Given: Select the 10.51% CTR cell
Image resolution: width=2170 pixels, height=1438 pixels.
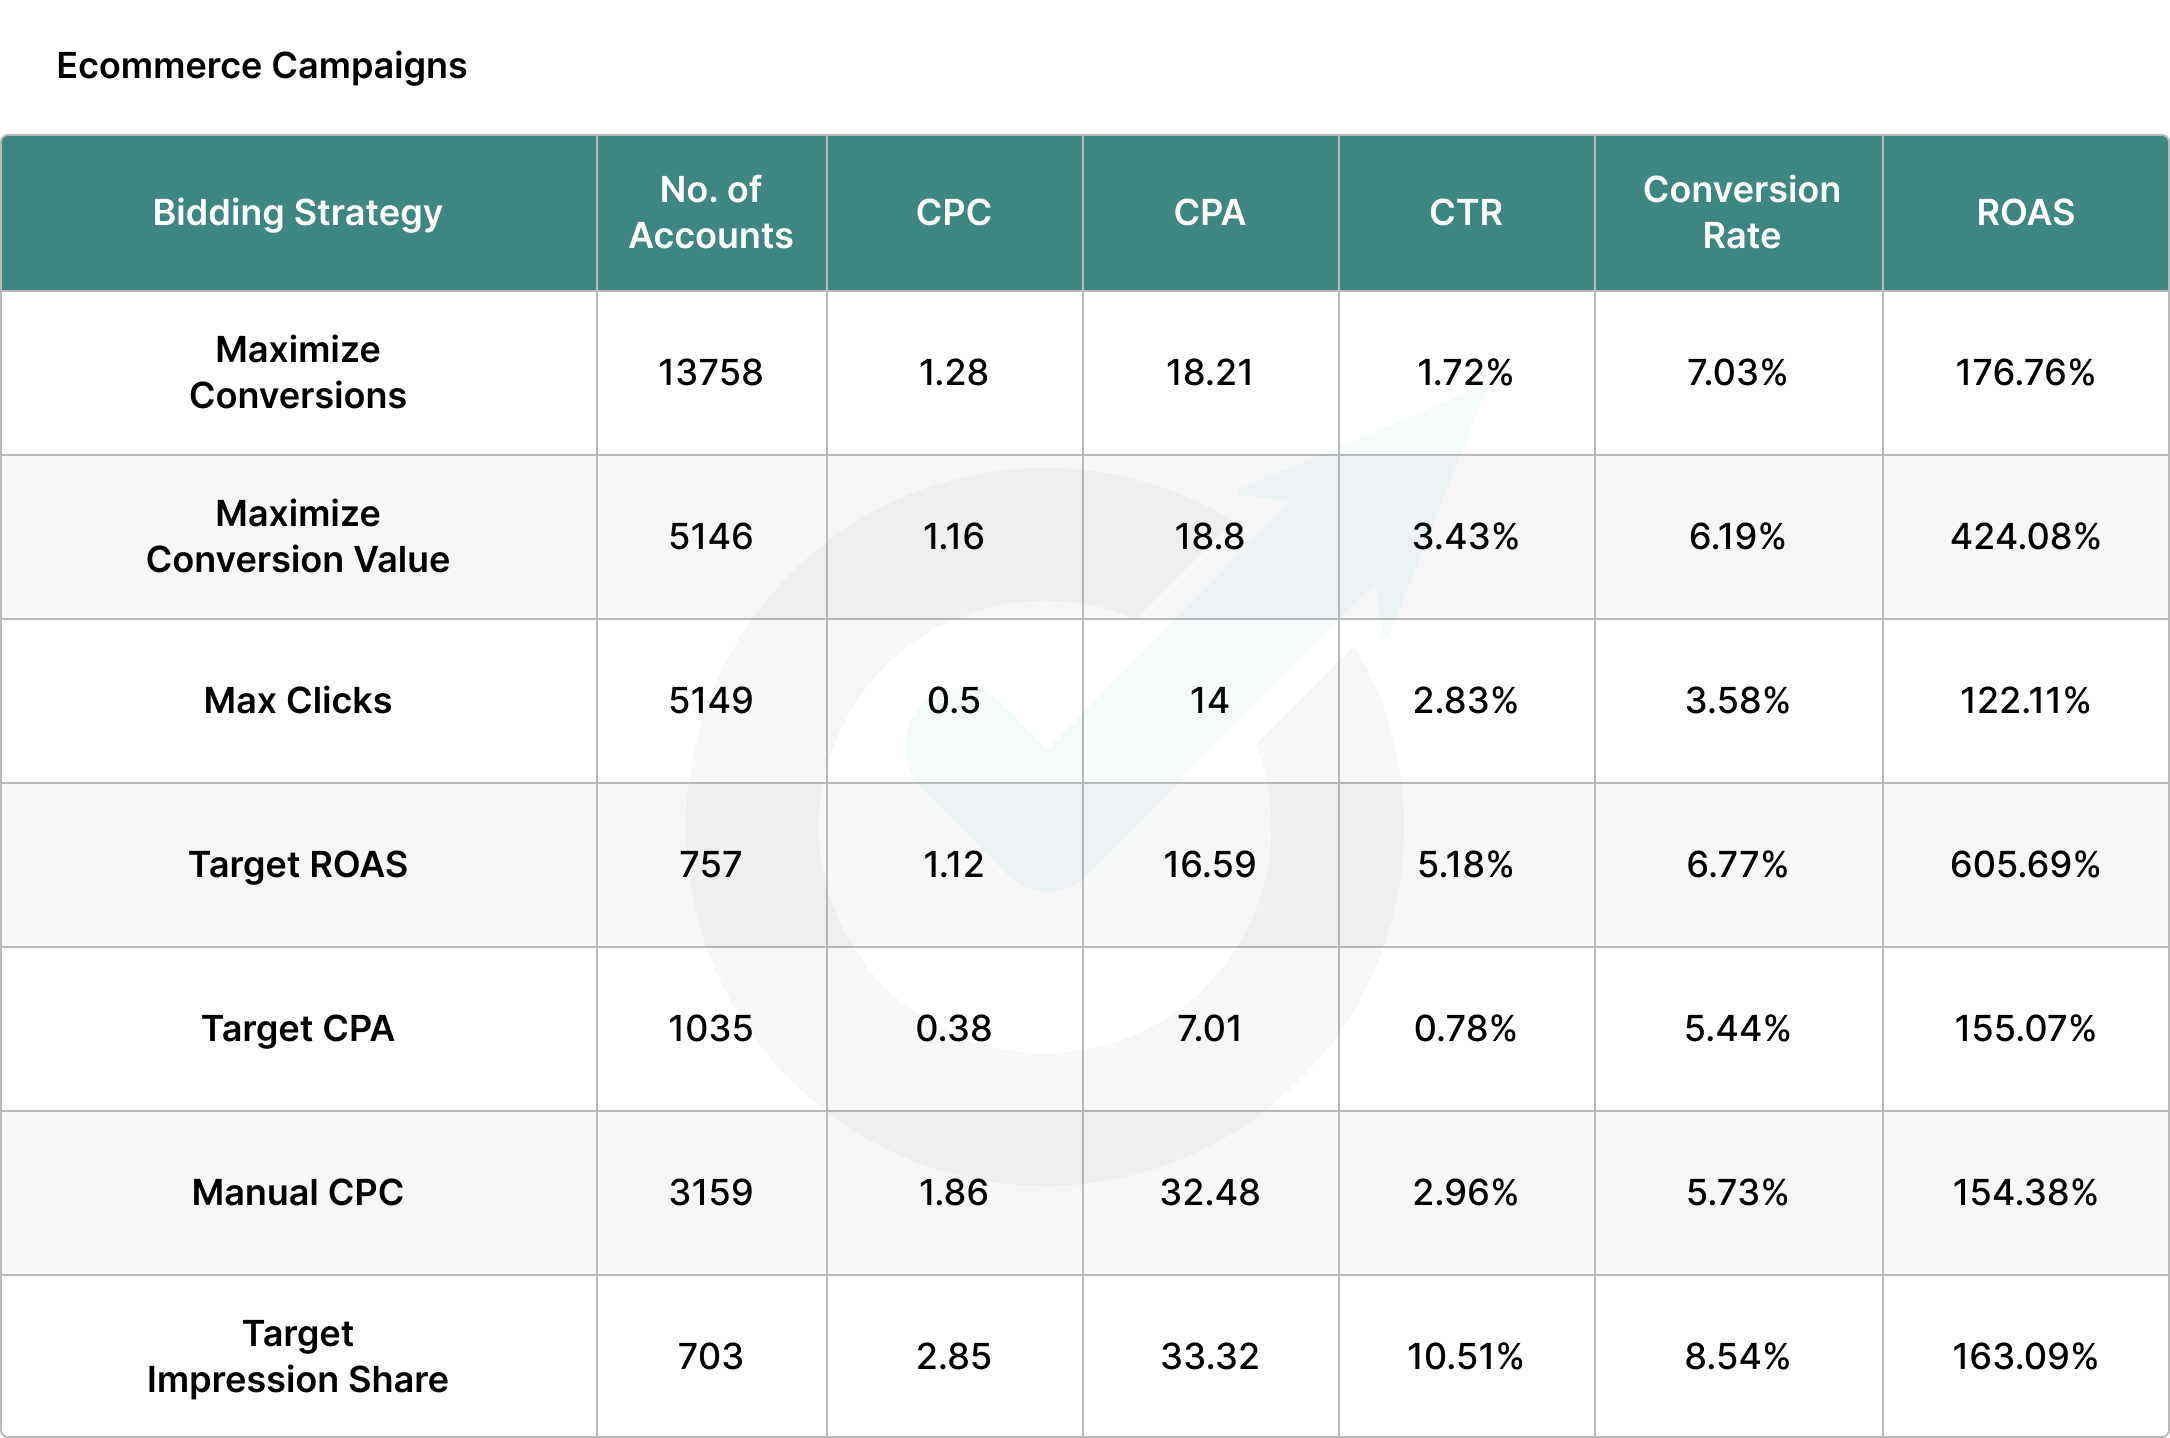Looking at the screenshot, I should [x=1465, y=1356].
